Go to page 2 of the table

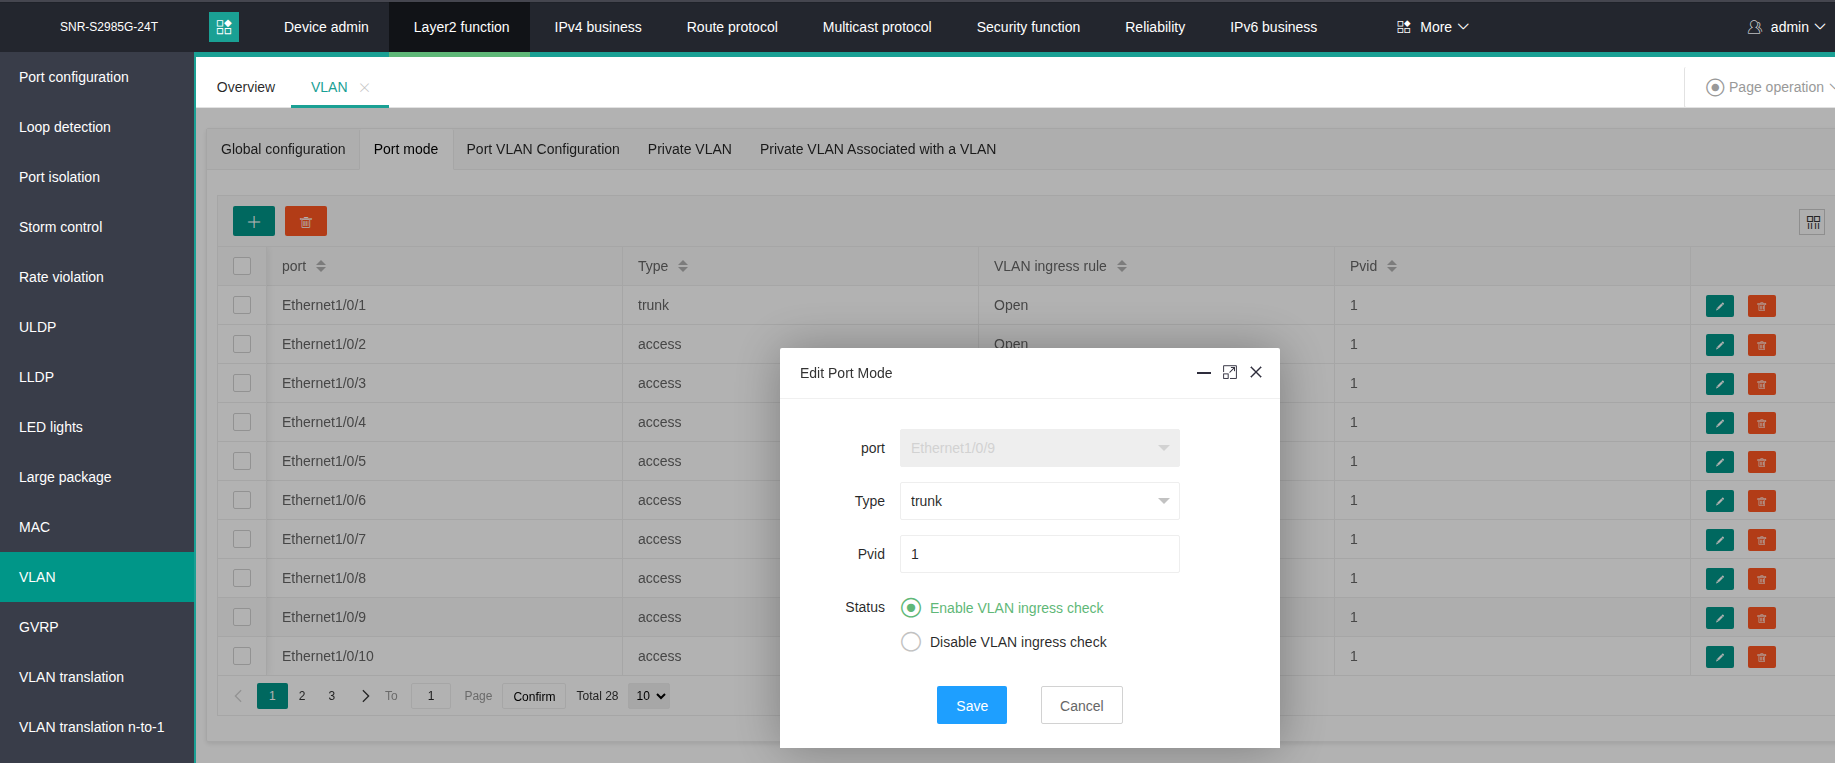pos(302,696)
